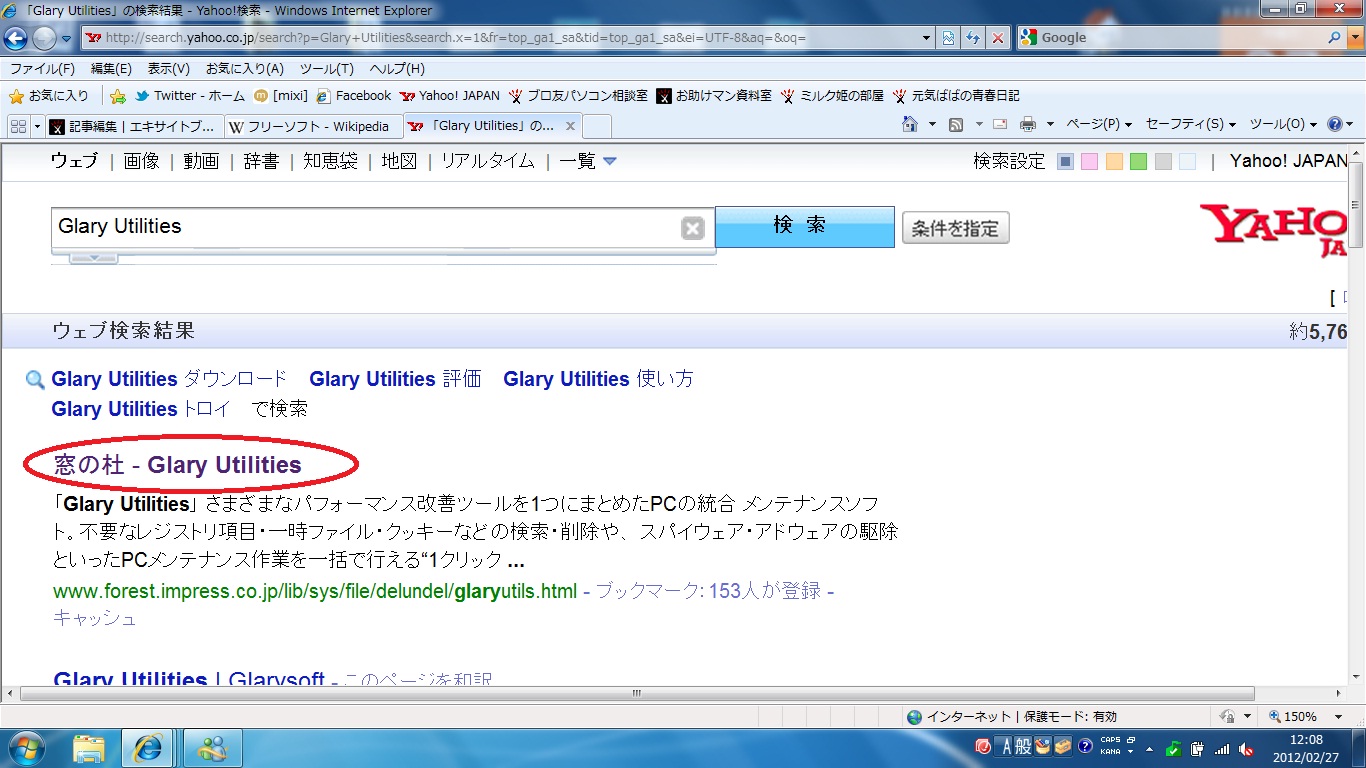
Task: Open ツール(T) menu in menu bar
Action: 327,69
